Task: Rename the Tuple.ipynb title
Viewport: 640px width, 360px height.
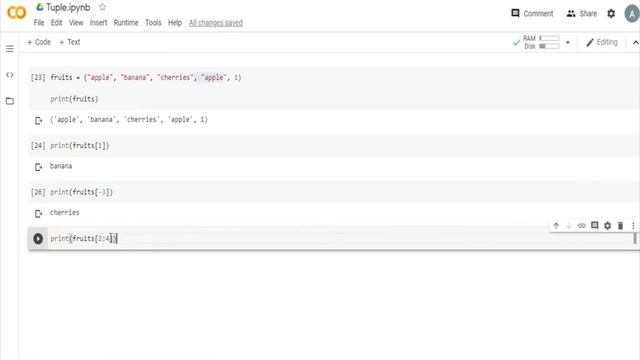Action: click(68, 7)
